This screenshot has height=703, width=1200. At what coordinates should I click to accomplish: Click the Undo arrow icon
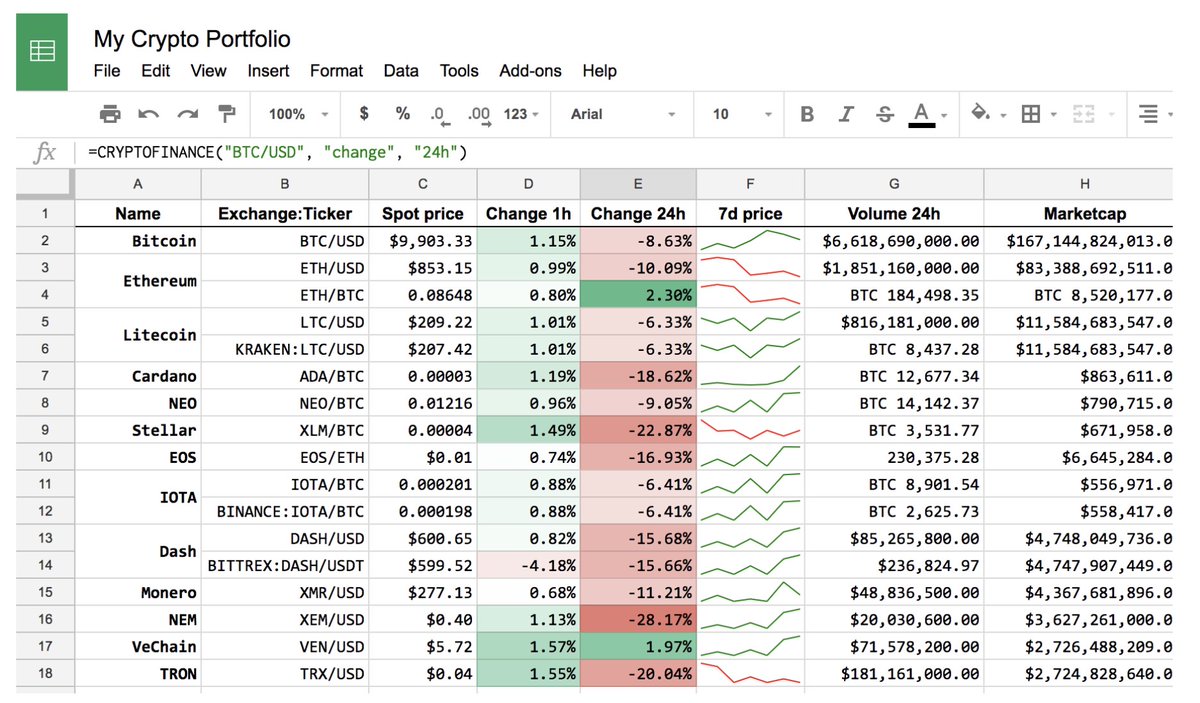[x=149, y=114]
